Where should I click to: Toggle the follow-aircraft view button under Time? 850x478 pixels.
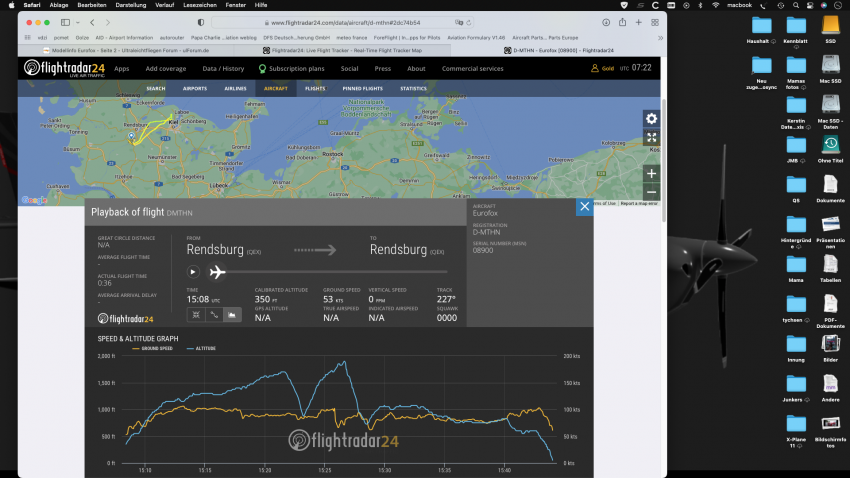(x=196, y=315)
